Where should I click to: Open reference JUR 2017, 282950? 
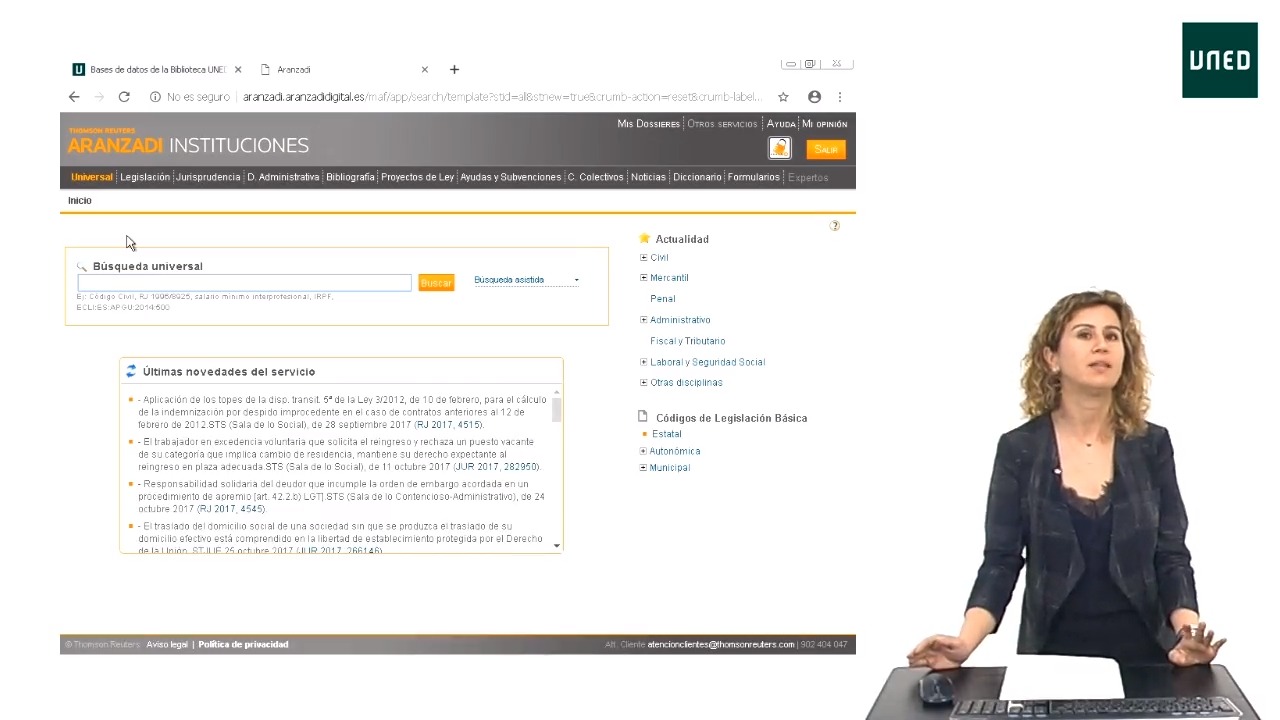[496, 467]
